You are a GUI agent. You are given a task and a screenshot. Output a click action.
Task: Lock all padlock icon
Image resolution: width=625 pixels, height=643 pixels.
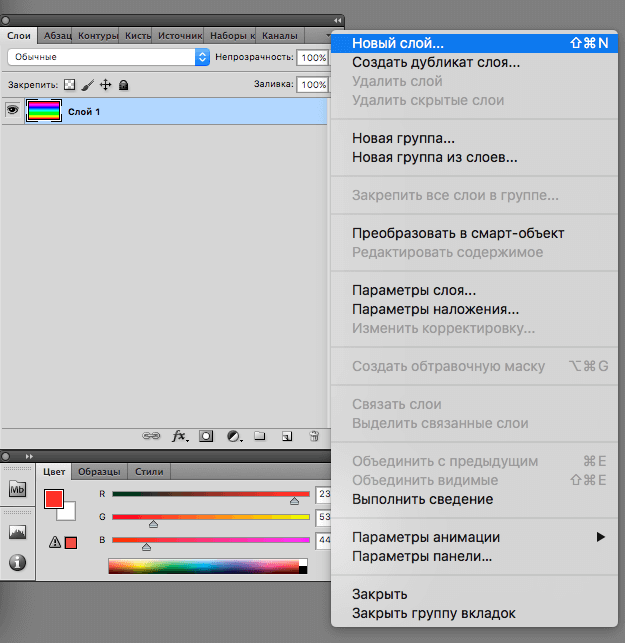123,85
